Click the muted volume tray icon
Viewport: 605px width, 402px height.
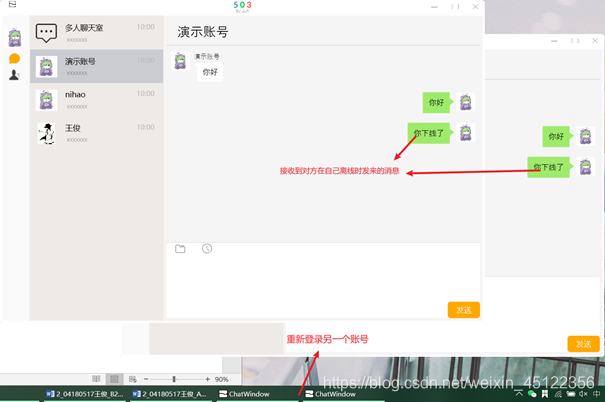(x=583, y=394)
